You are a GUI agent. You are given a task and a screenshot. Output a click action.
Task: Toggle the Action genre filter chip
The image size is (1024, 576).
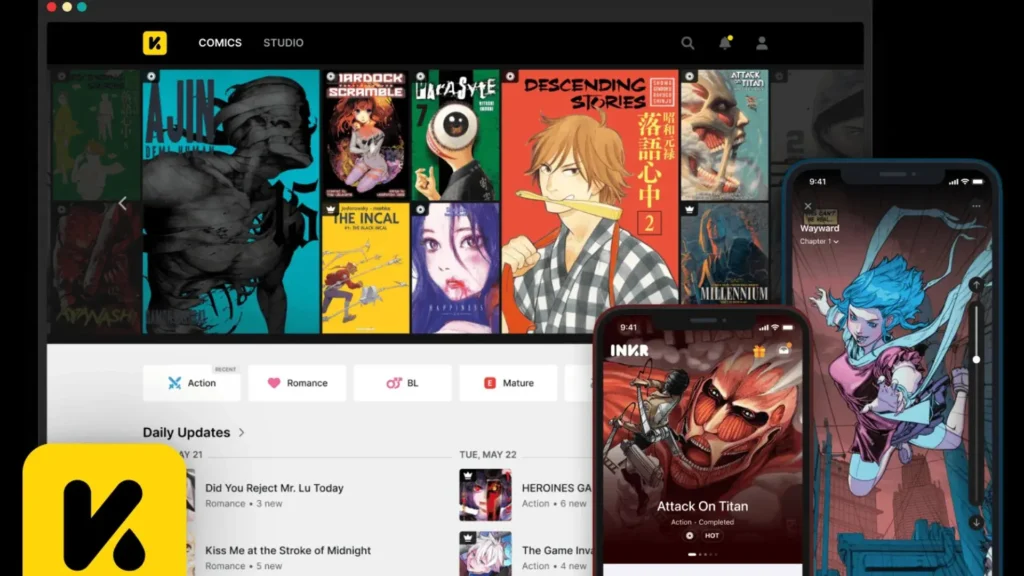coord(192,383)
